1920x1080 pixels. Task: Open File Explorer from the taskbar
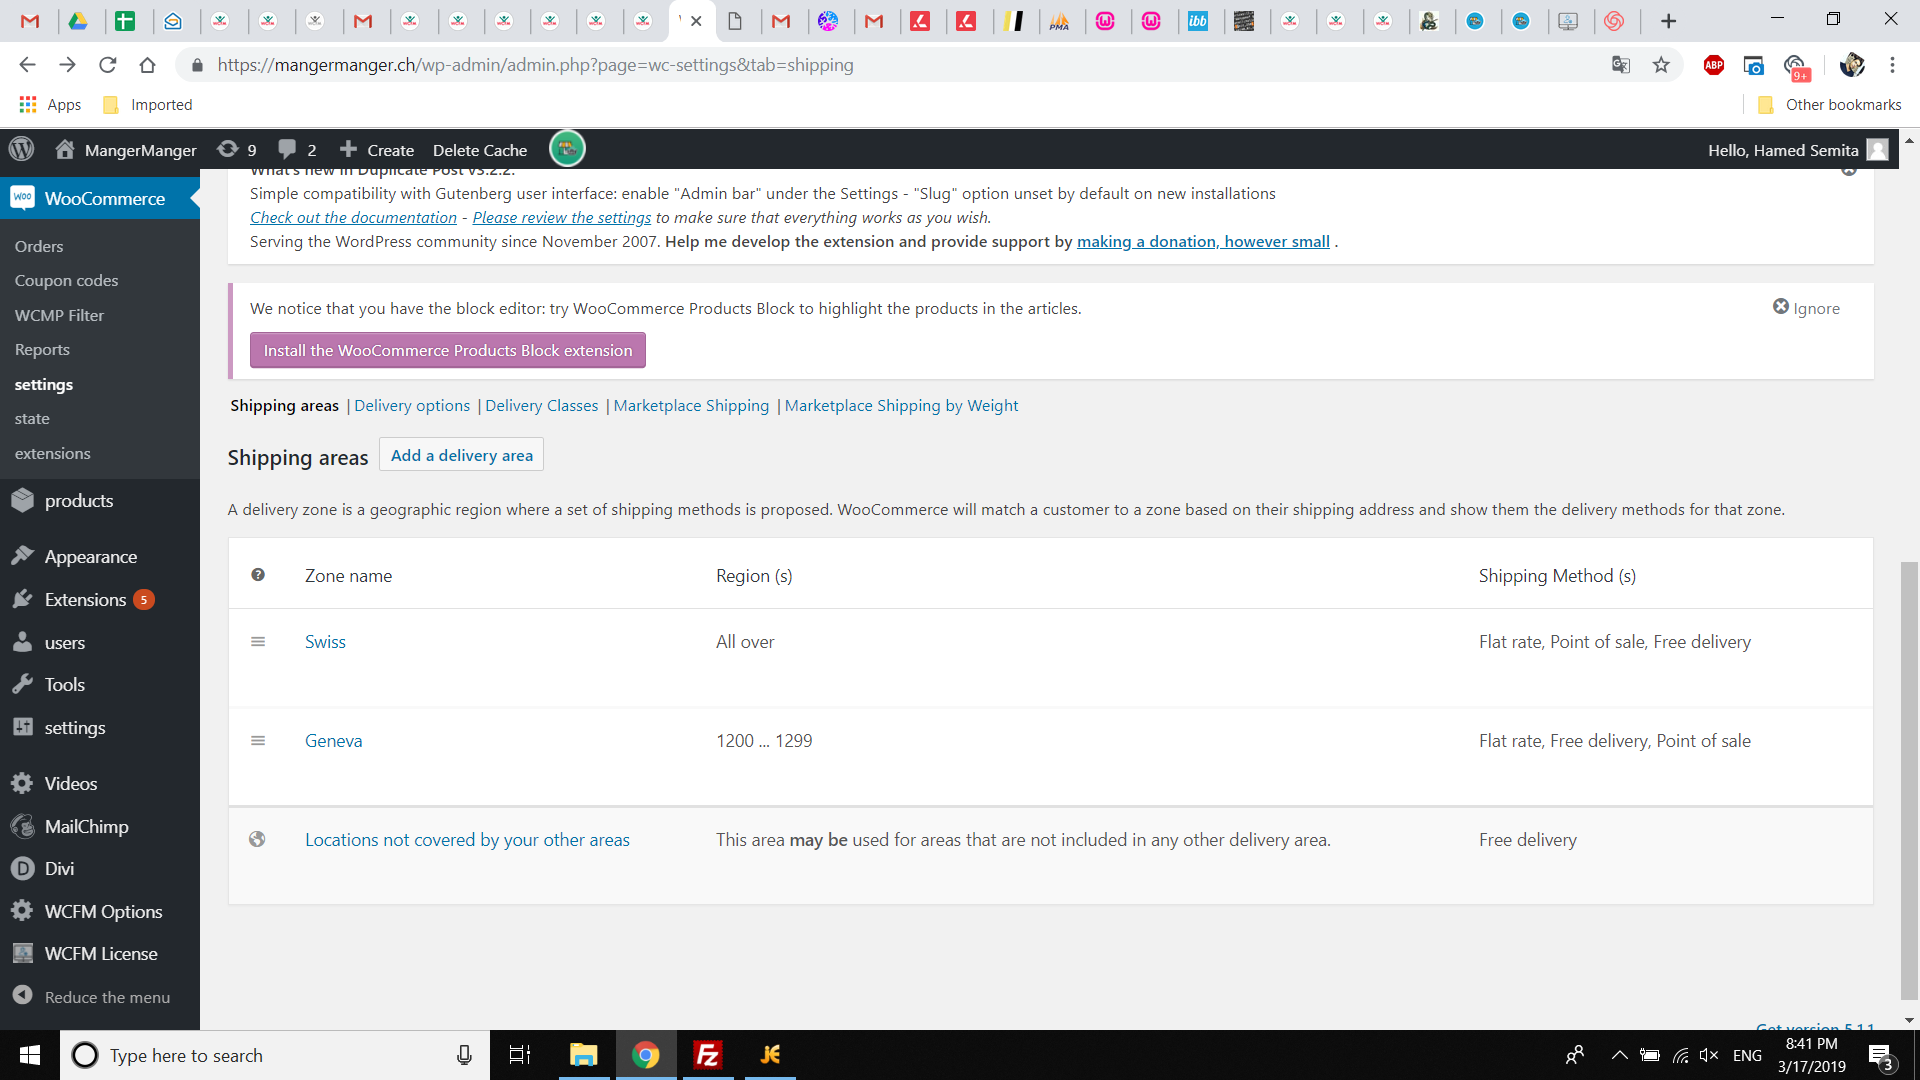(x=583, y=1055)
